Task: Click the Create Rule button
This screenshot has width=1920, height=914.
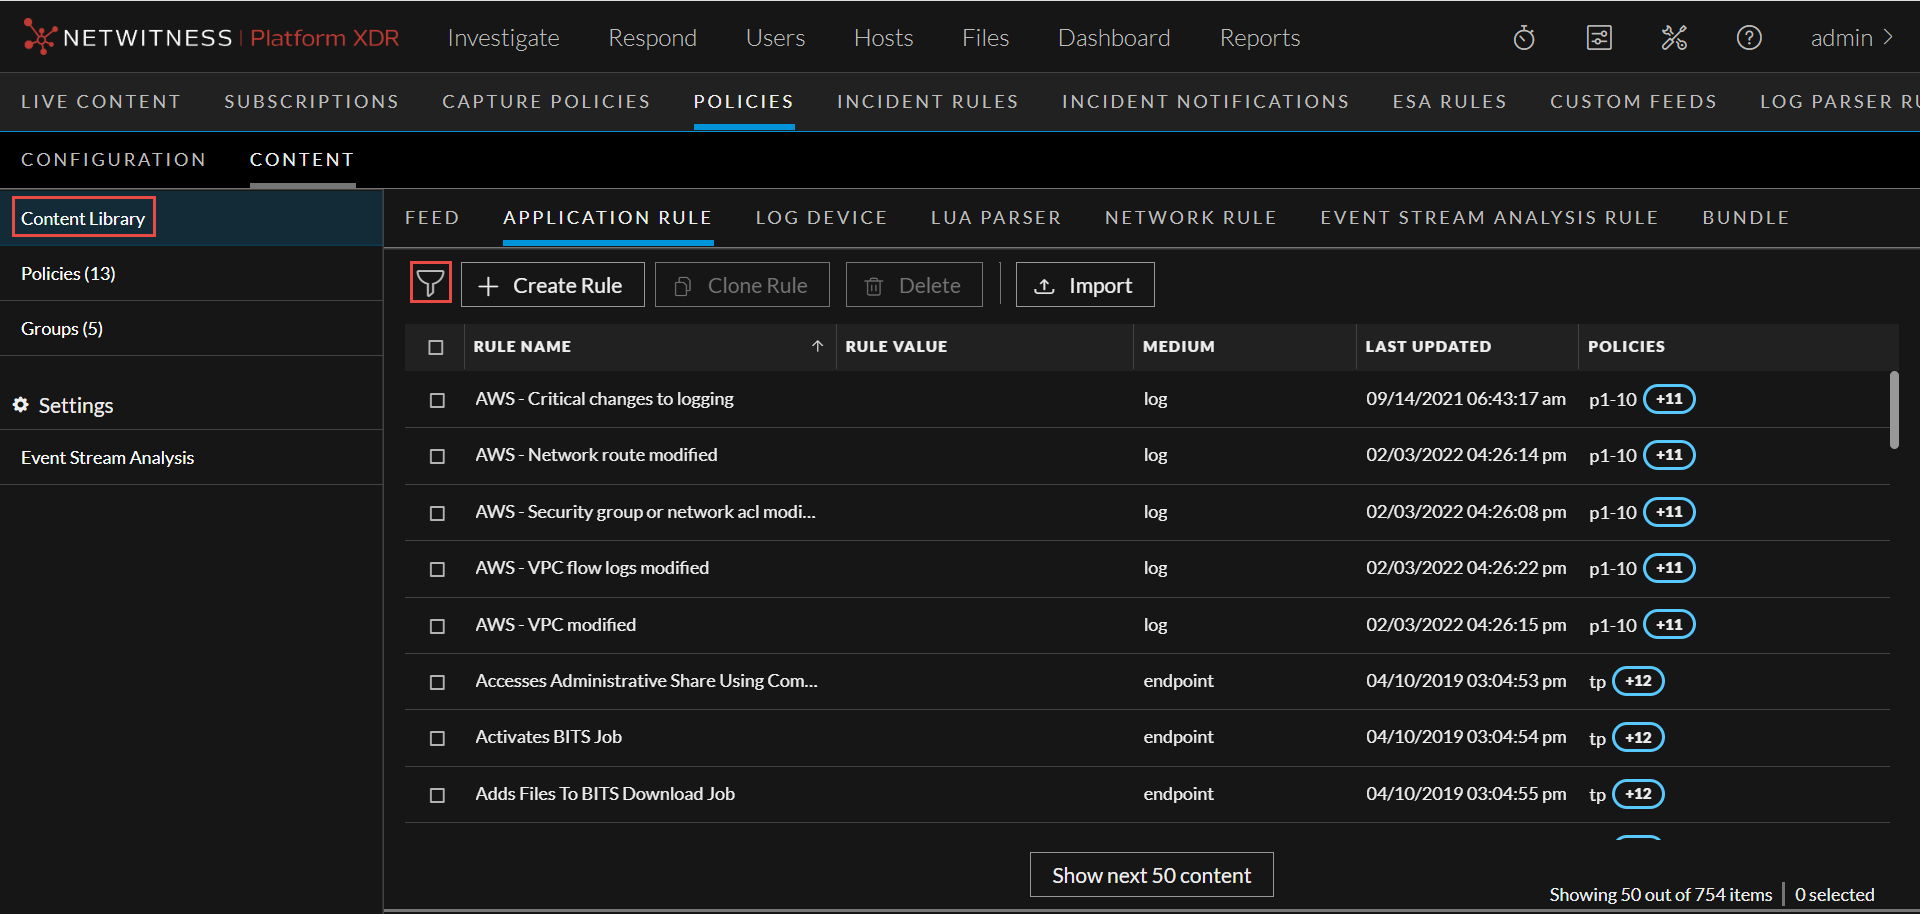Action: pos(552,285)
